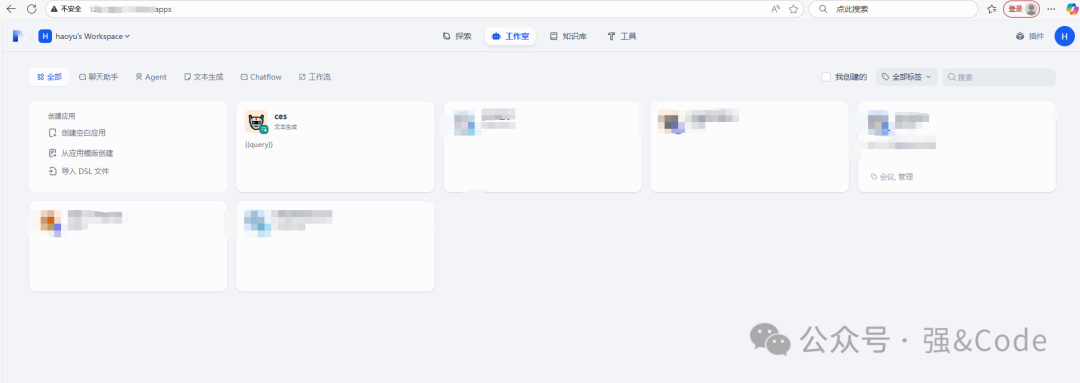Image resolution: width=1080 pixels, height=383 pixels.
Task: Click the ces app robot icon
Action: tap(256, 122)
